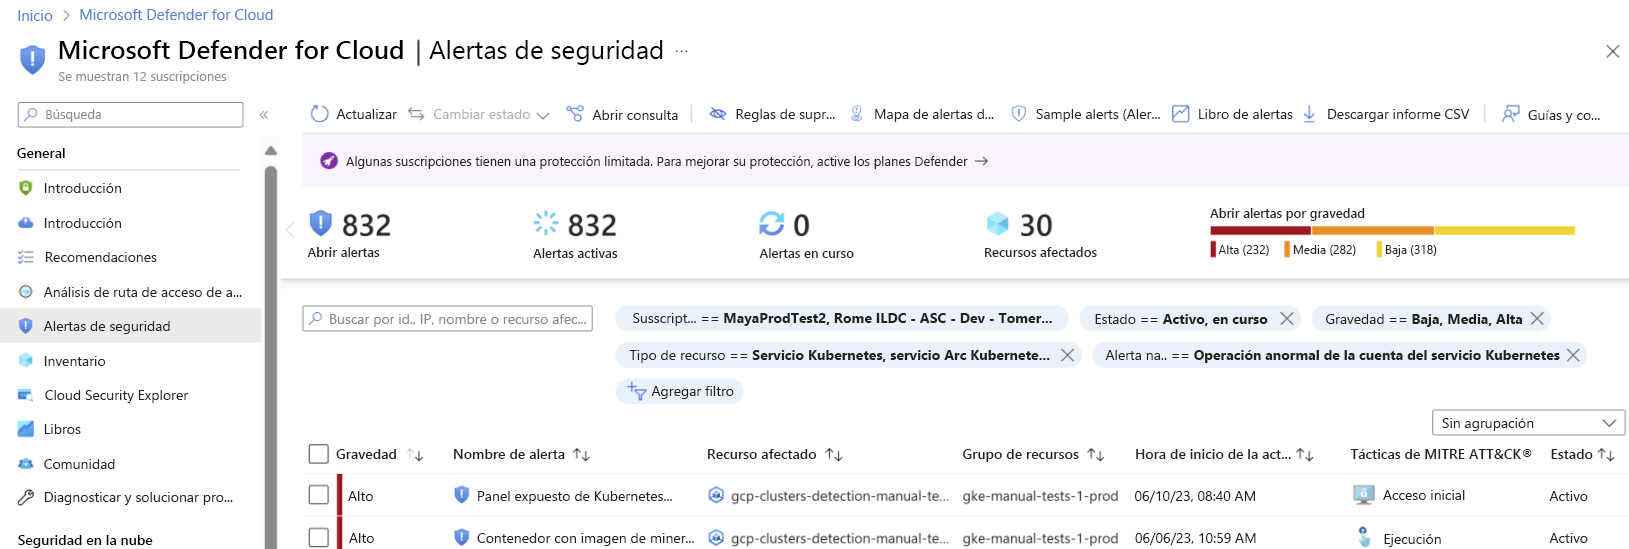Click the sidebar scroll up arrow

(270, 151)
